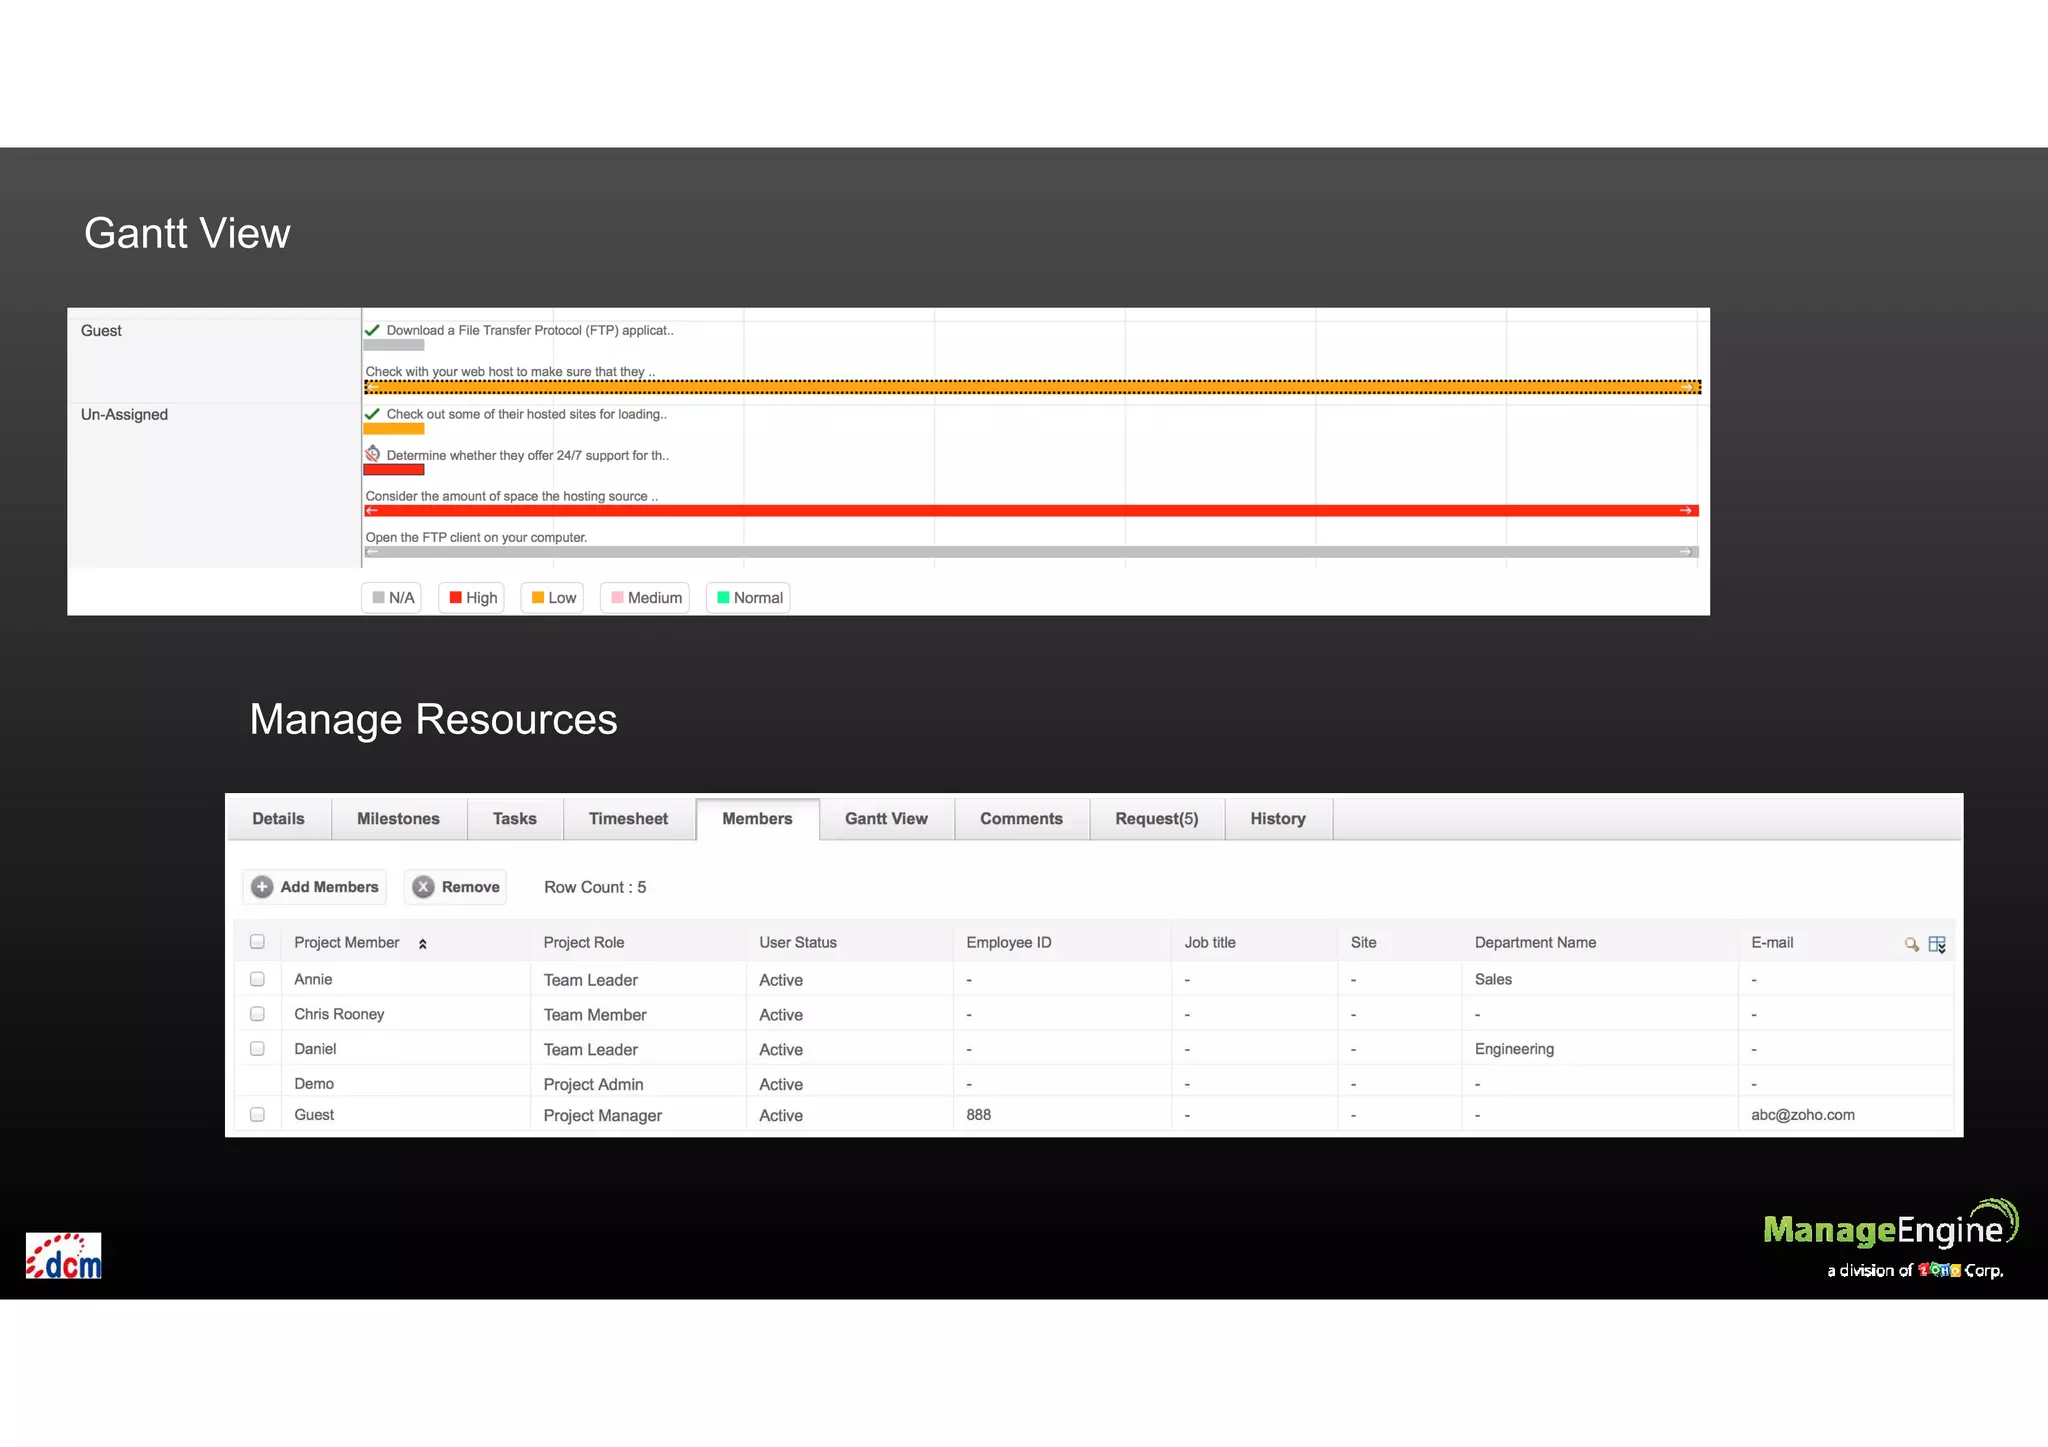Screen dimensions: 2048x1447
Task: Click the Sales department cell
Action: [x=1493, y=980]
